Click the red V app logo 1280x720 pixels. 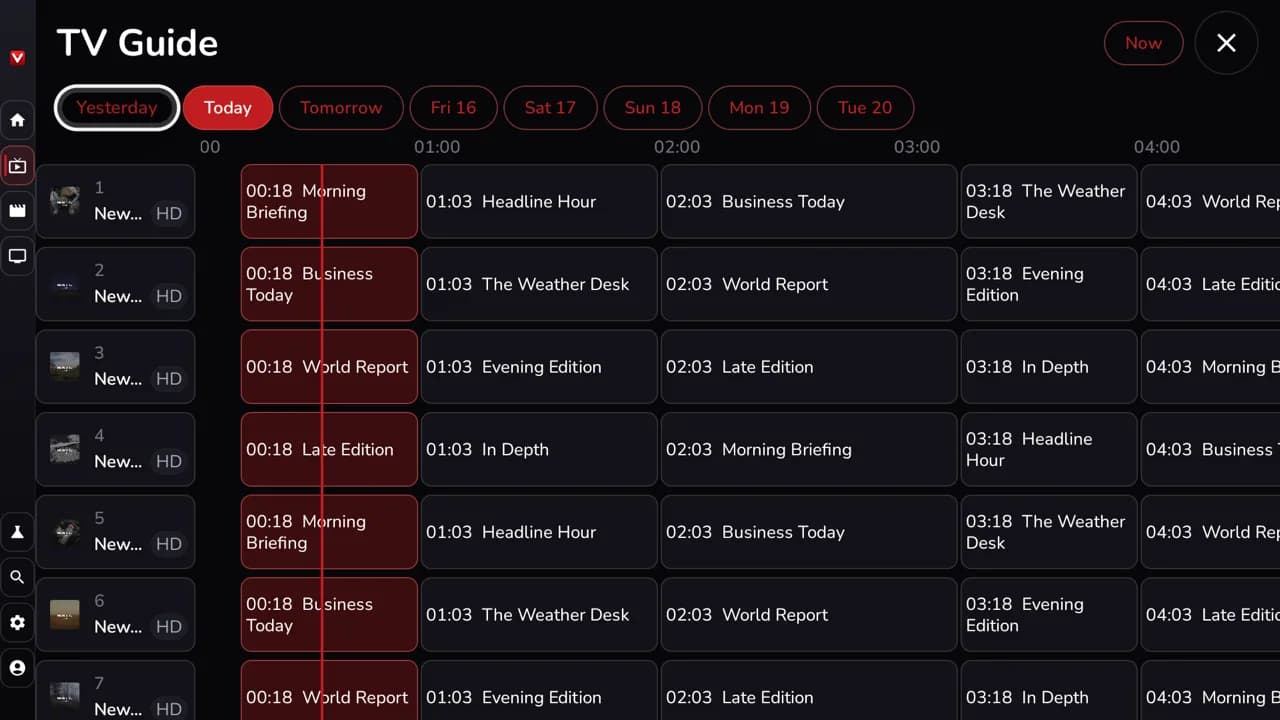[x=17, y=58]
